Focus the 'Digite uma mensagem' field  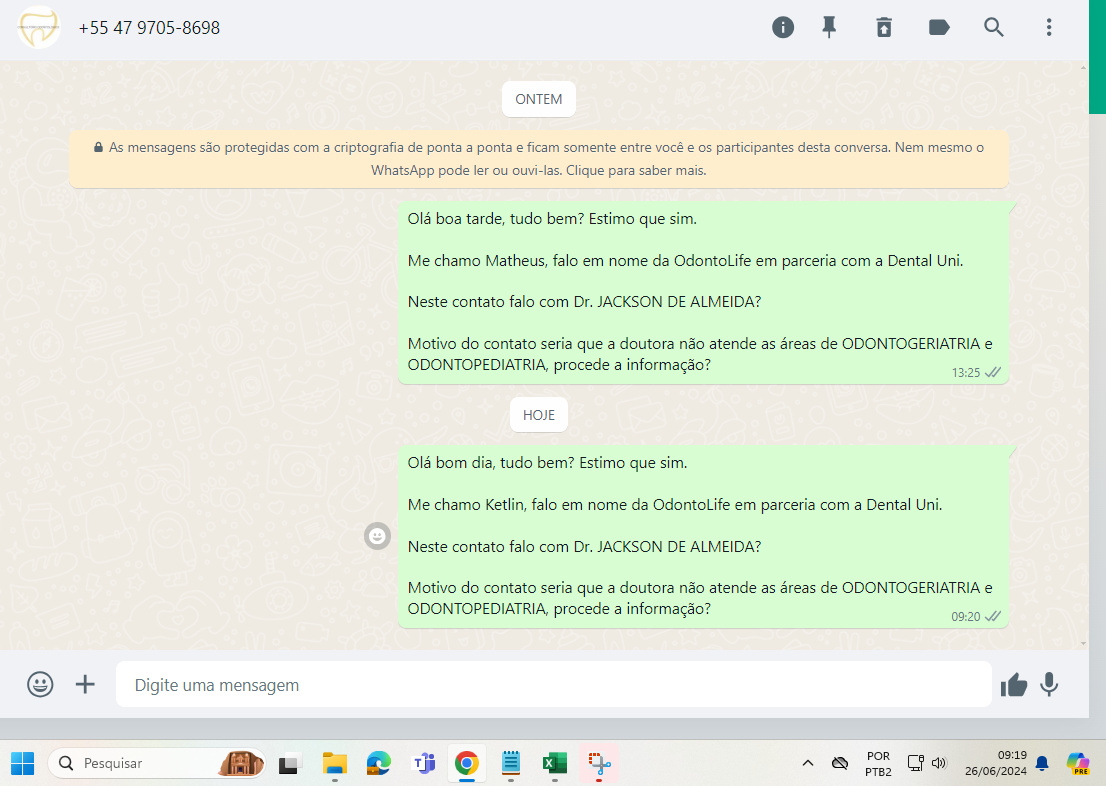coord(554,684)
